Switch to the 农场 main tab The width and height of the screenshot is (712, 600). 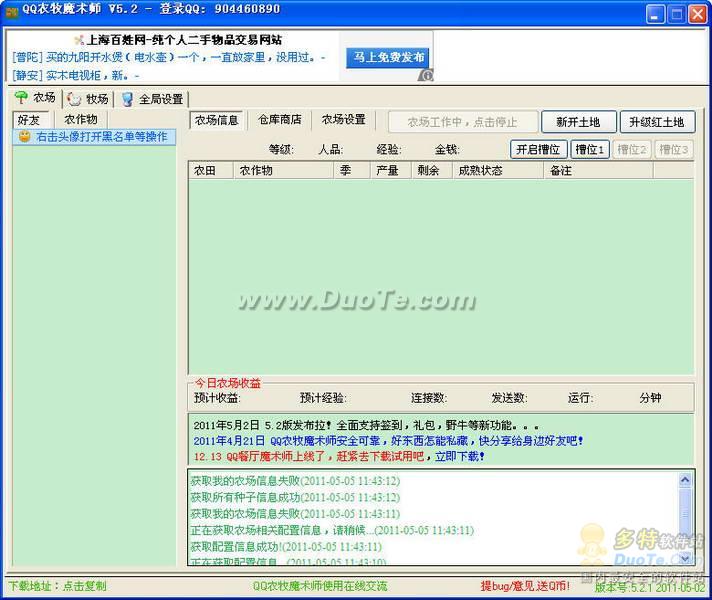click(x=35, y=98)
